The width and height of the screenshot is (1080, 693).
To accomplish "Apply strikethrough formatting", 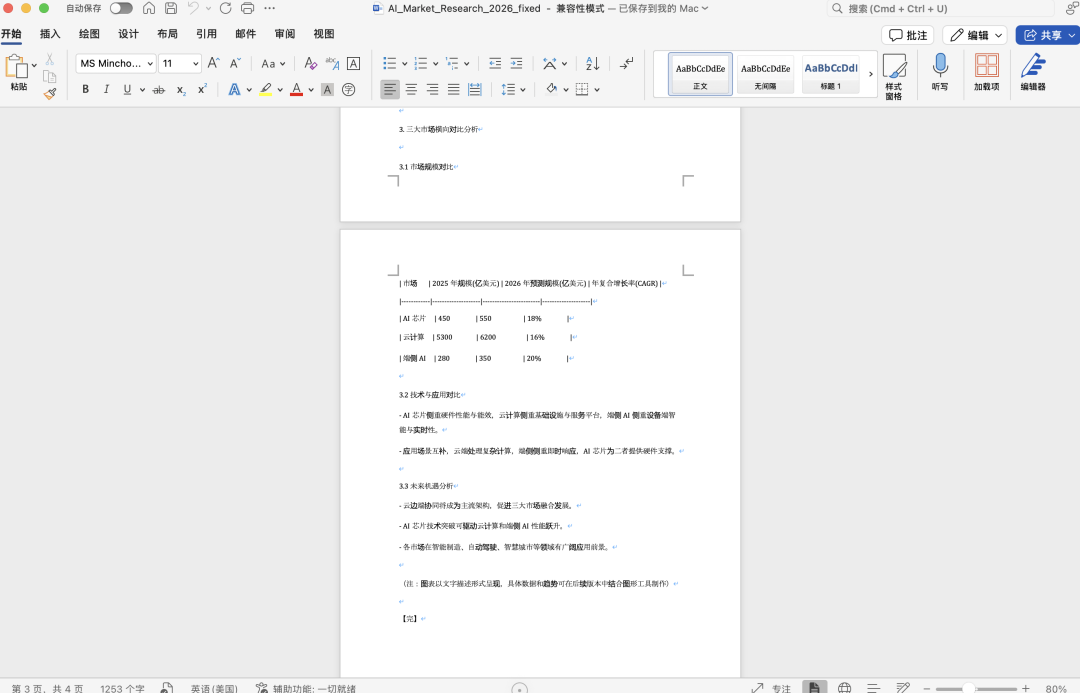I will tap(158, 89).
